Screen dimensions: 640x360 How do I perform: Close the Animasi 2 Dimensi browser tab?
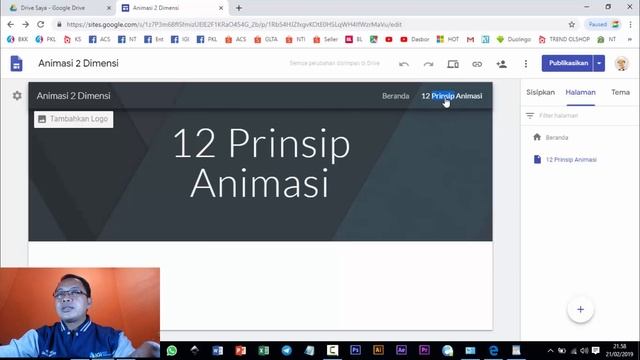click(x=221, y=8)
